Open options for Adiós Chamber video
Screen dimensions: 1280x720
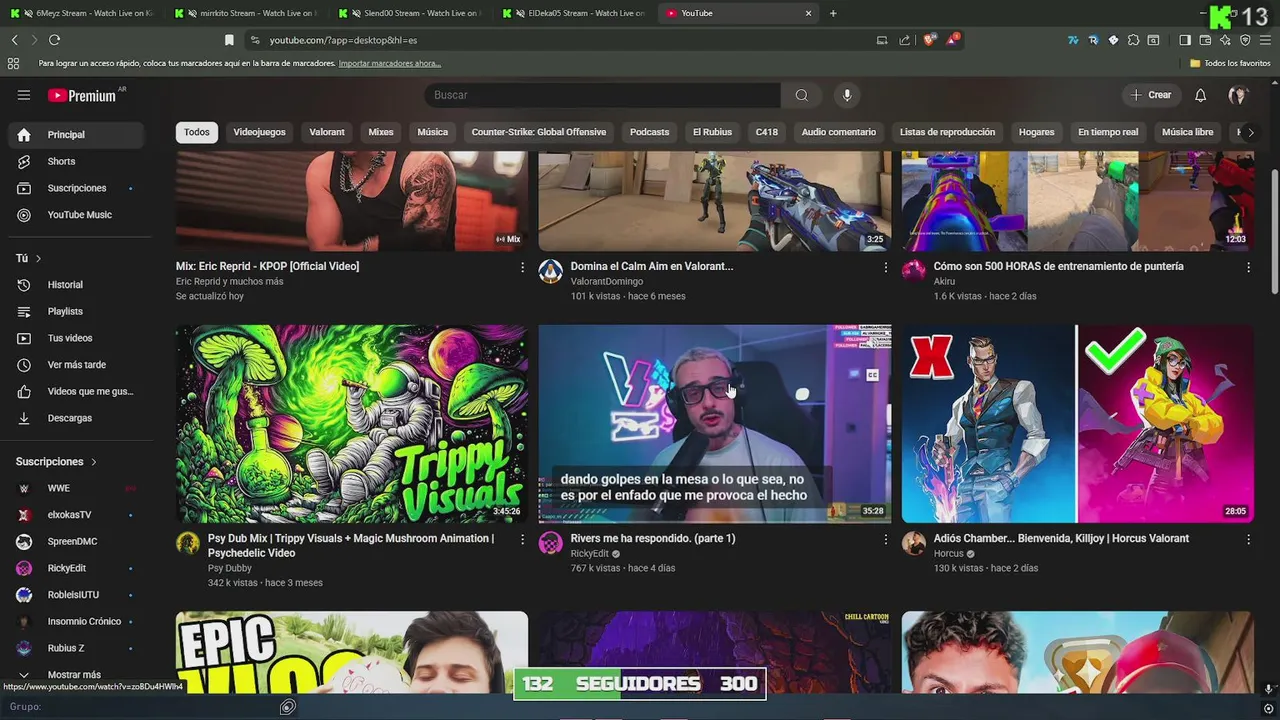pyautogui.click(x=1248, y=539)
